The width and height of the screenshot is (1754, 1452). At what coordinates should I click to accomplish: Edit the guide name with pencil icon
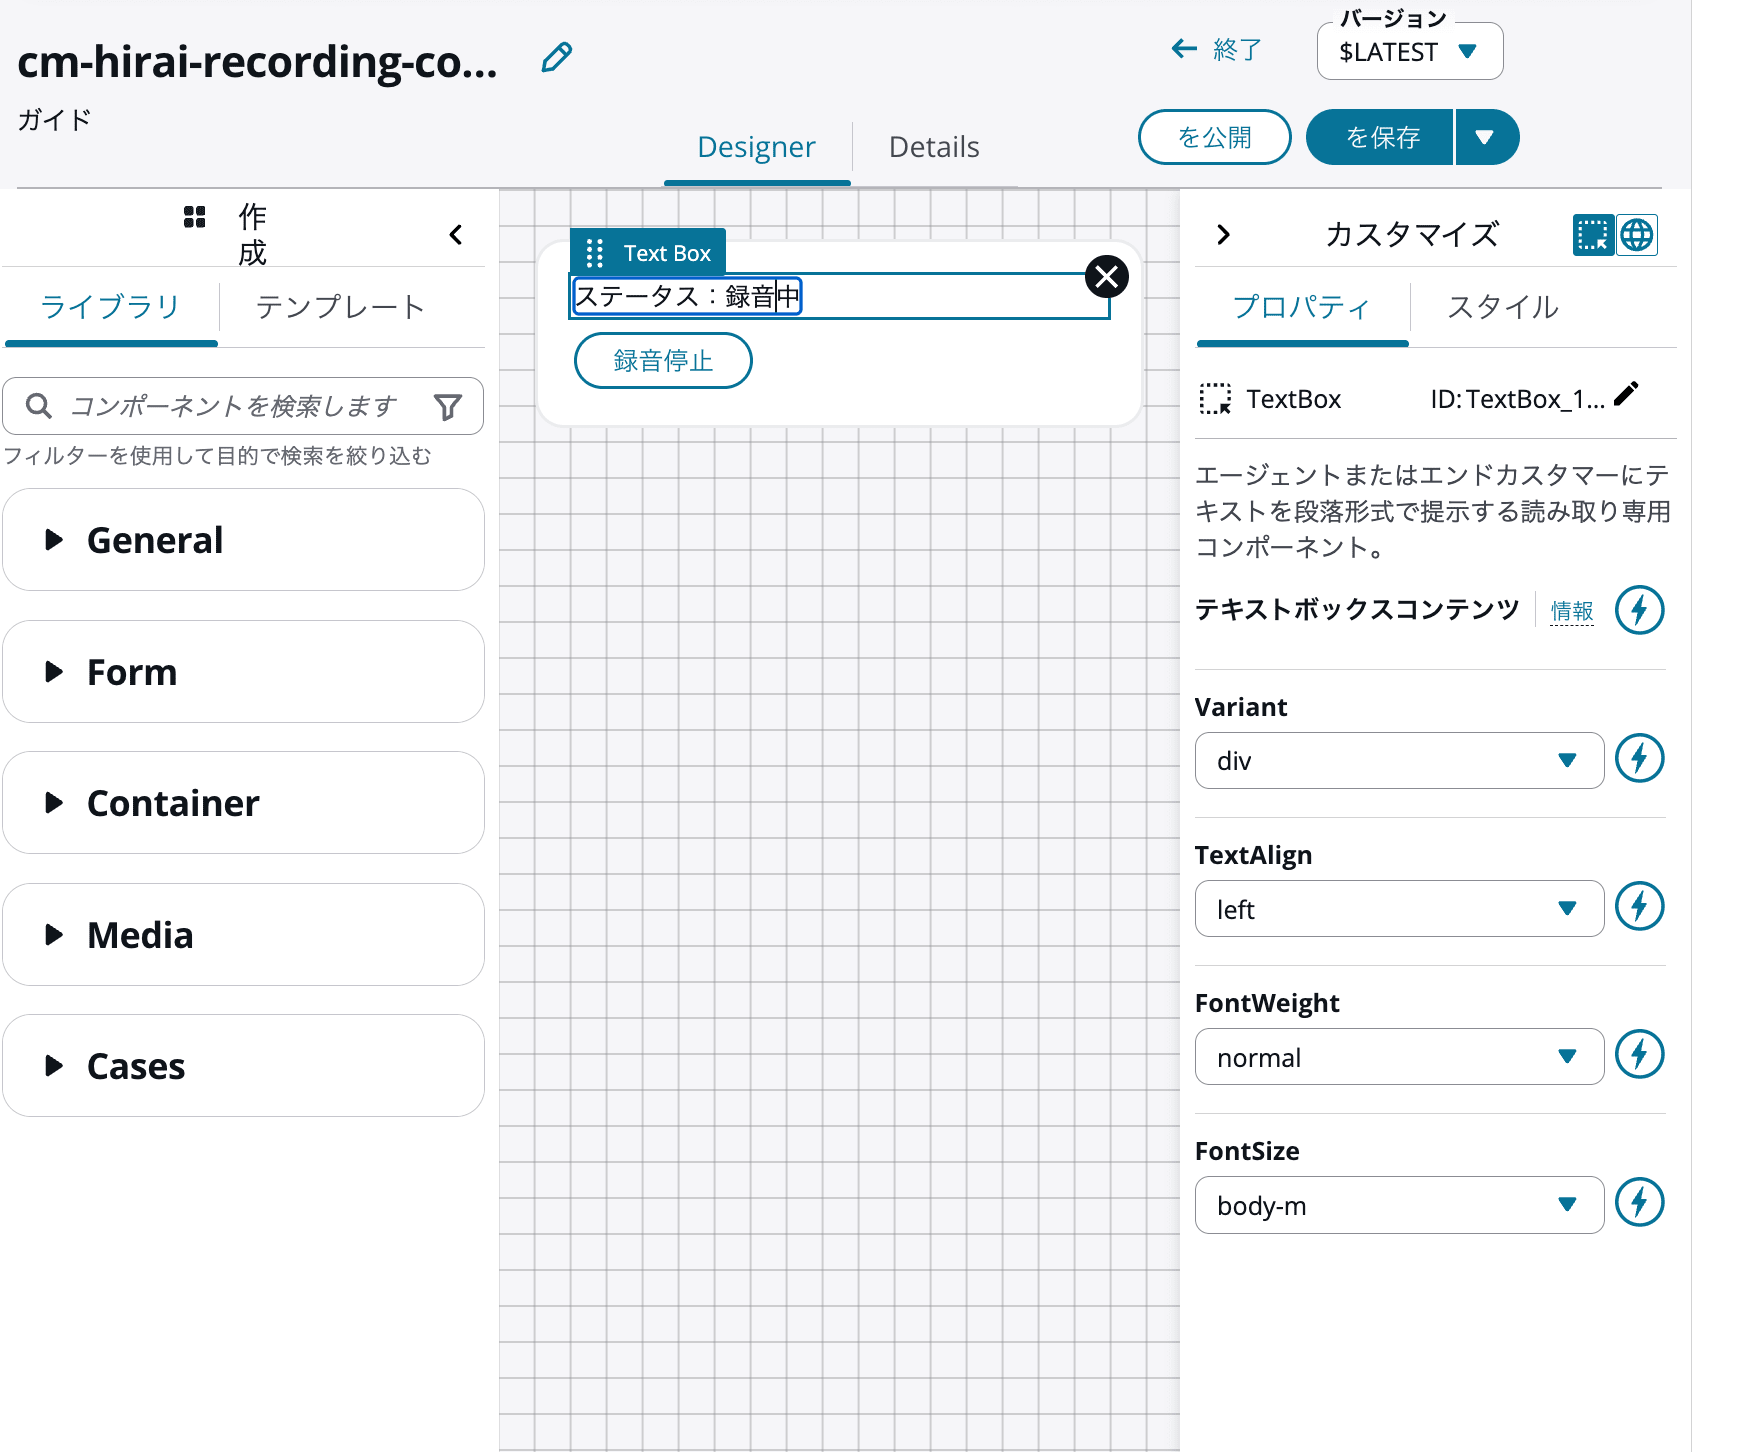(556, 58)
